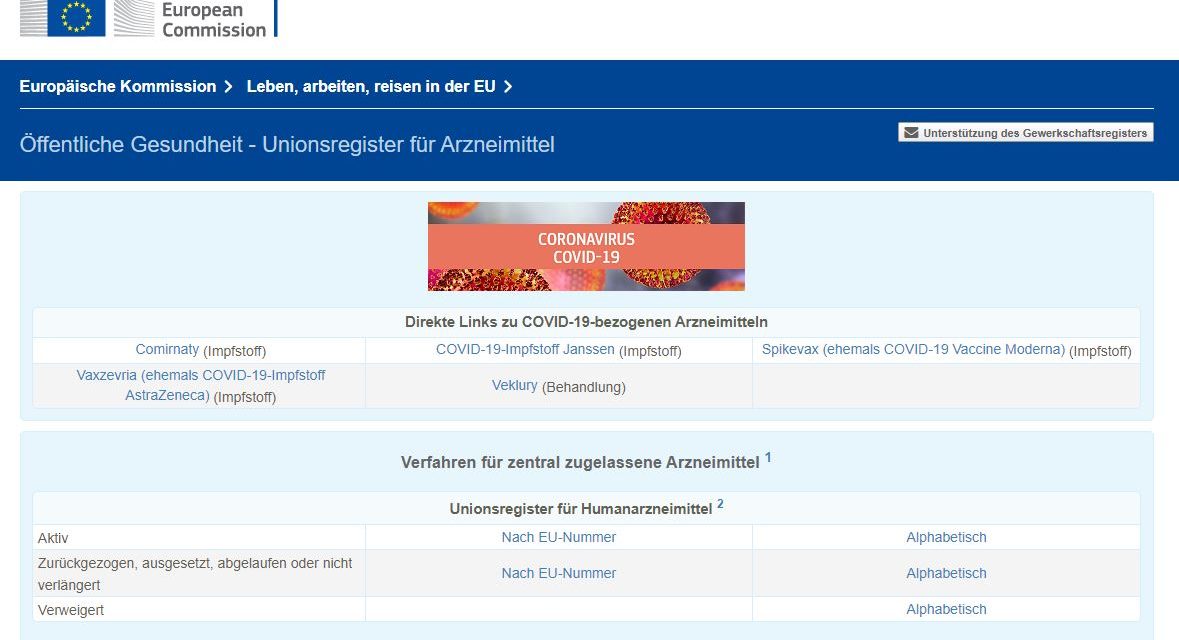The image size is (1179, 640).
Task: Go to Europäische Kommission breadcrumb
Action: (118, 86)
